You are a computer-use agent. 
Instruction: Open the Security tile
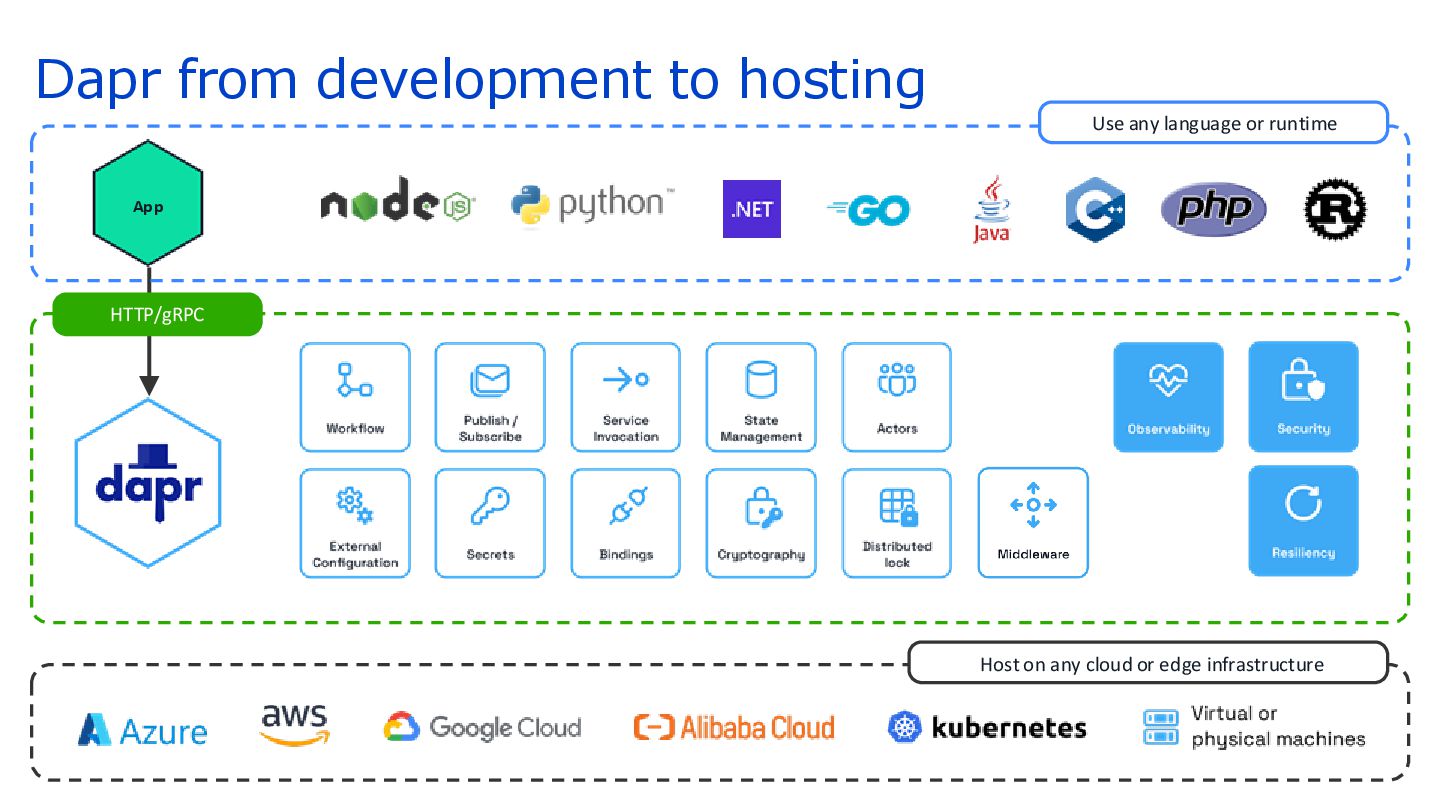coord(1304,397)
